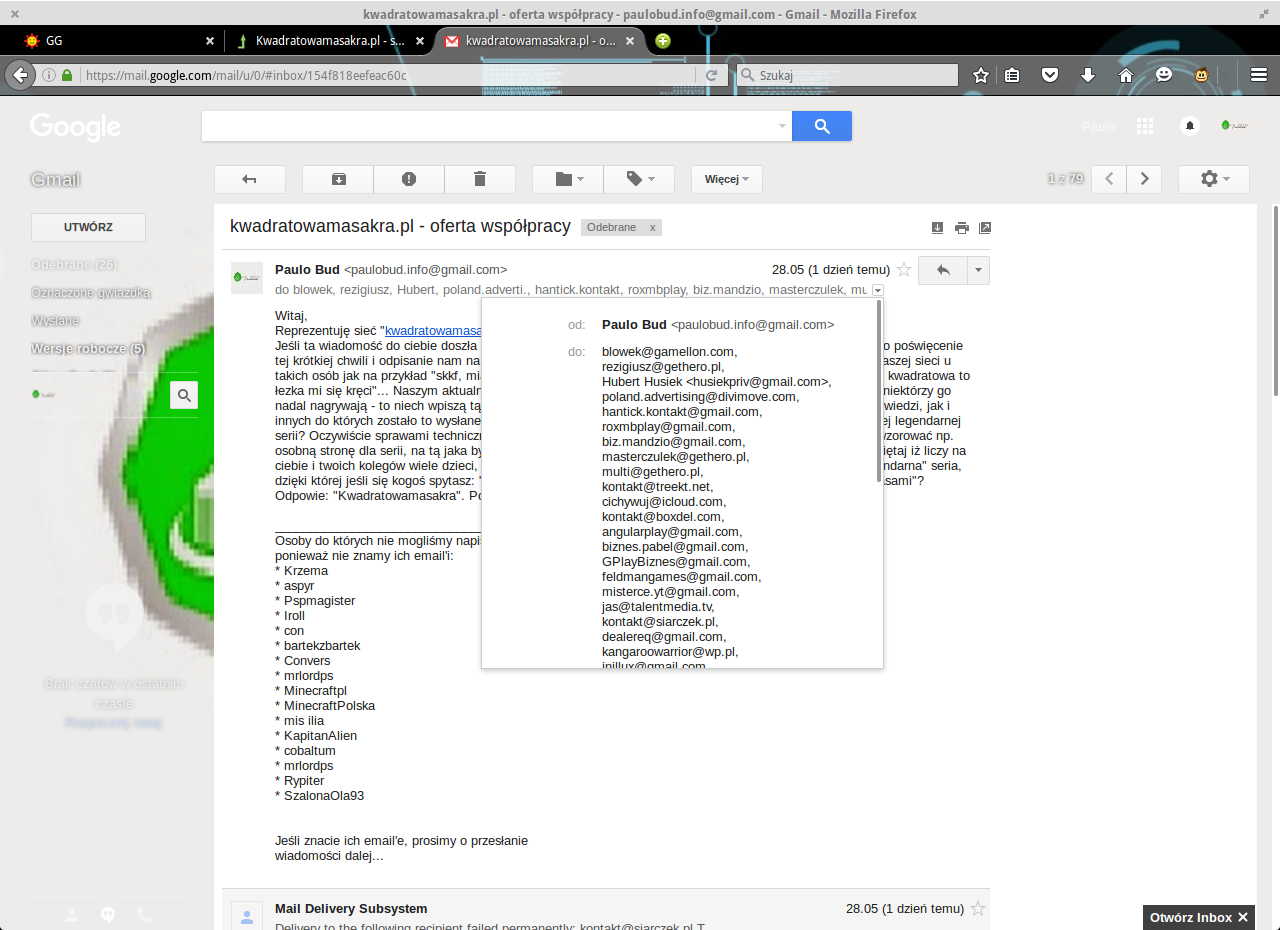Image resolution: width=1280 pixels, height=930 pixels.
Task: Star the Mail Delivery Subsystem message
Action: pyautogui.click(x=978, y=909)
